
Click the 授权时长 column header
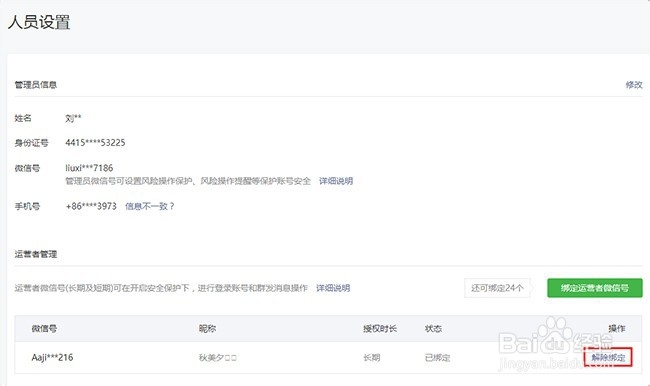tap(380, 328)
